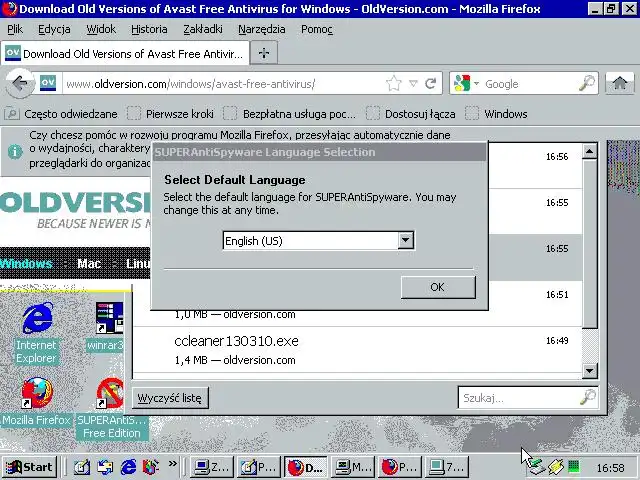Select the Mozilla Firefox desktop shortcut
This screenshot has height=480, width=640.
coord(37,402)
